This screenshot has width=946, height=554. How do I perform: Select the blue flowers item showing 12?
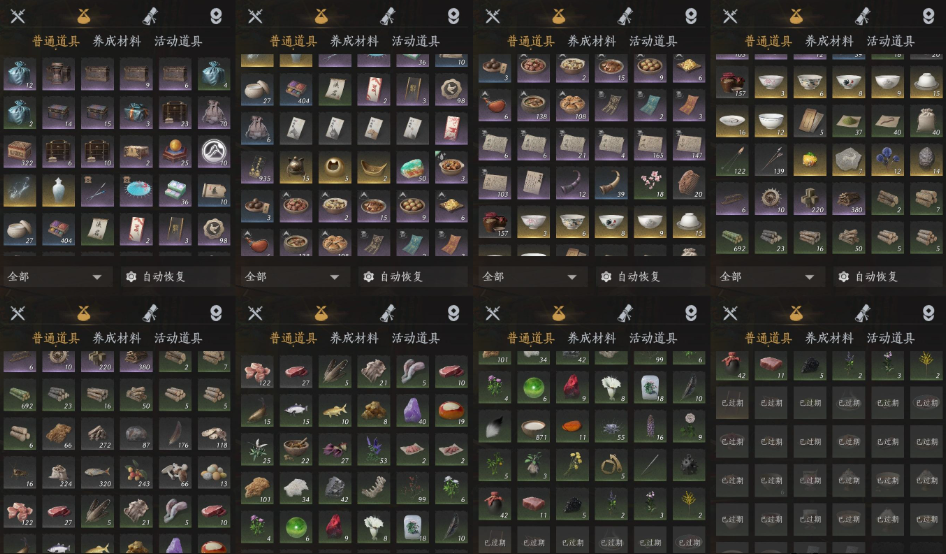click(887, 160)
